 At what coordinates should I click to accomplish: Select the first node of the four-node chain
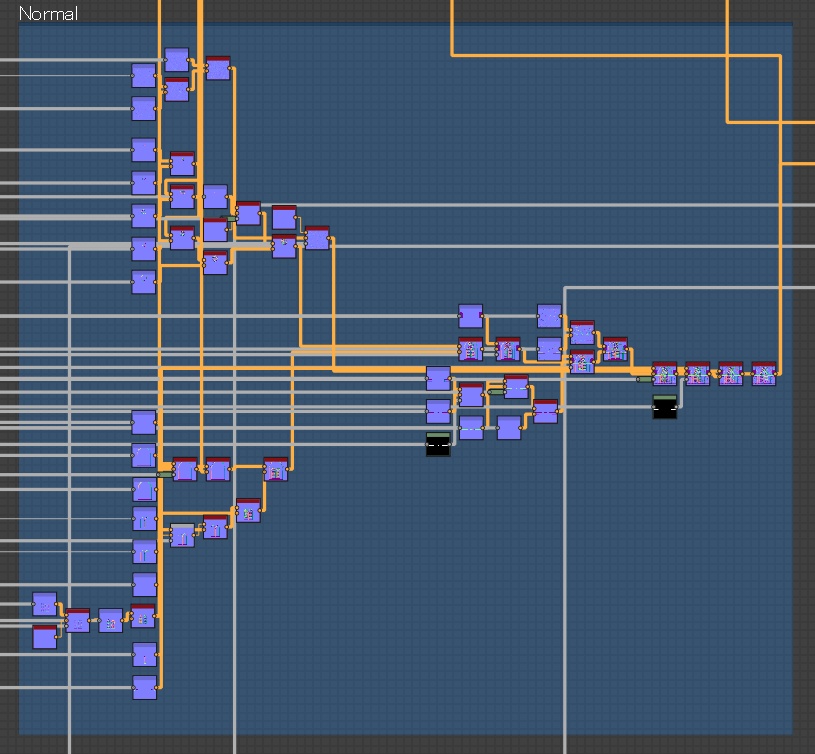(x=664, y=374)
